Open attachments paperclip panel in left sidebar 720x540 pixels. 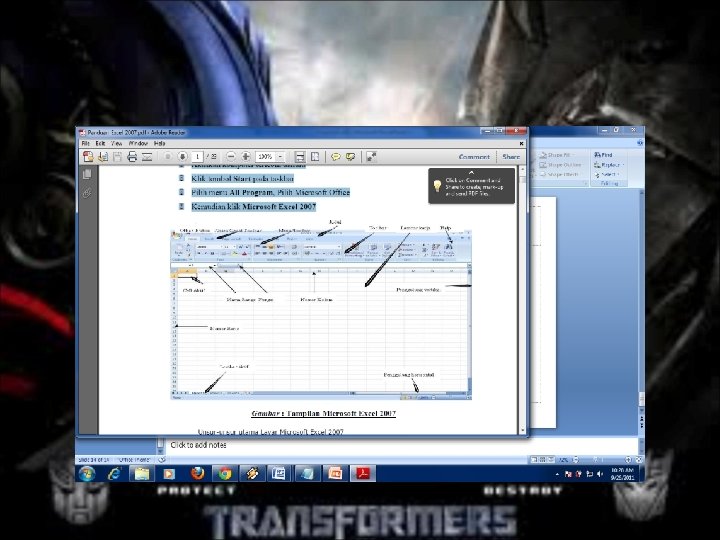point(87,193)
